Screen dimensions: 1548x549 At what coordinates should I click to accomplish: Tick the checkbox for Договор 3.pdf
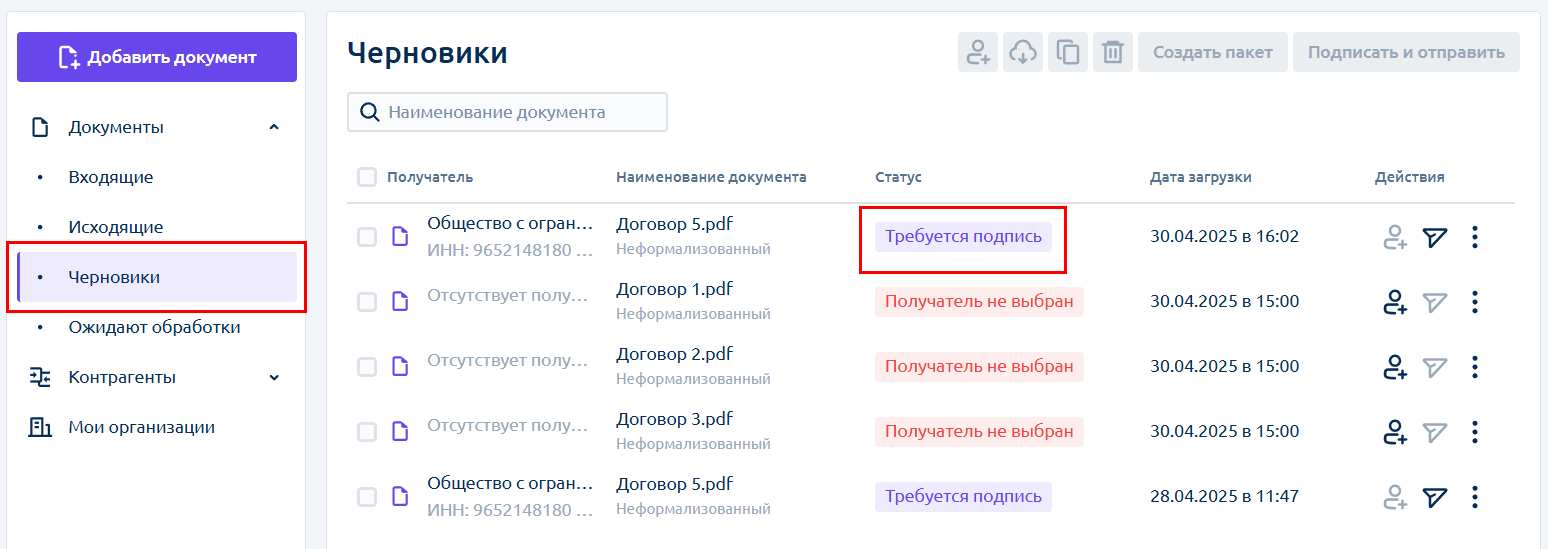[x=367, y=432]
